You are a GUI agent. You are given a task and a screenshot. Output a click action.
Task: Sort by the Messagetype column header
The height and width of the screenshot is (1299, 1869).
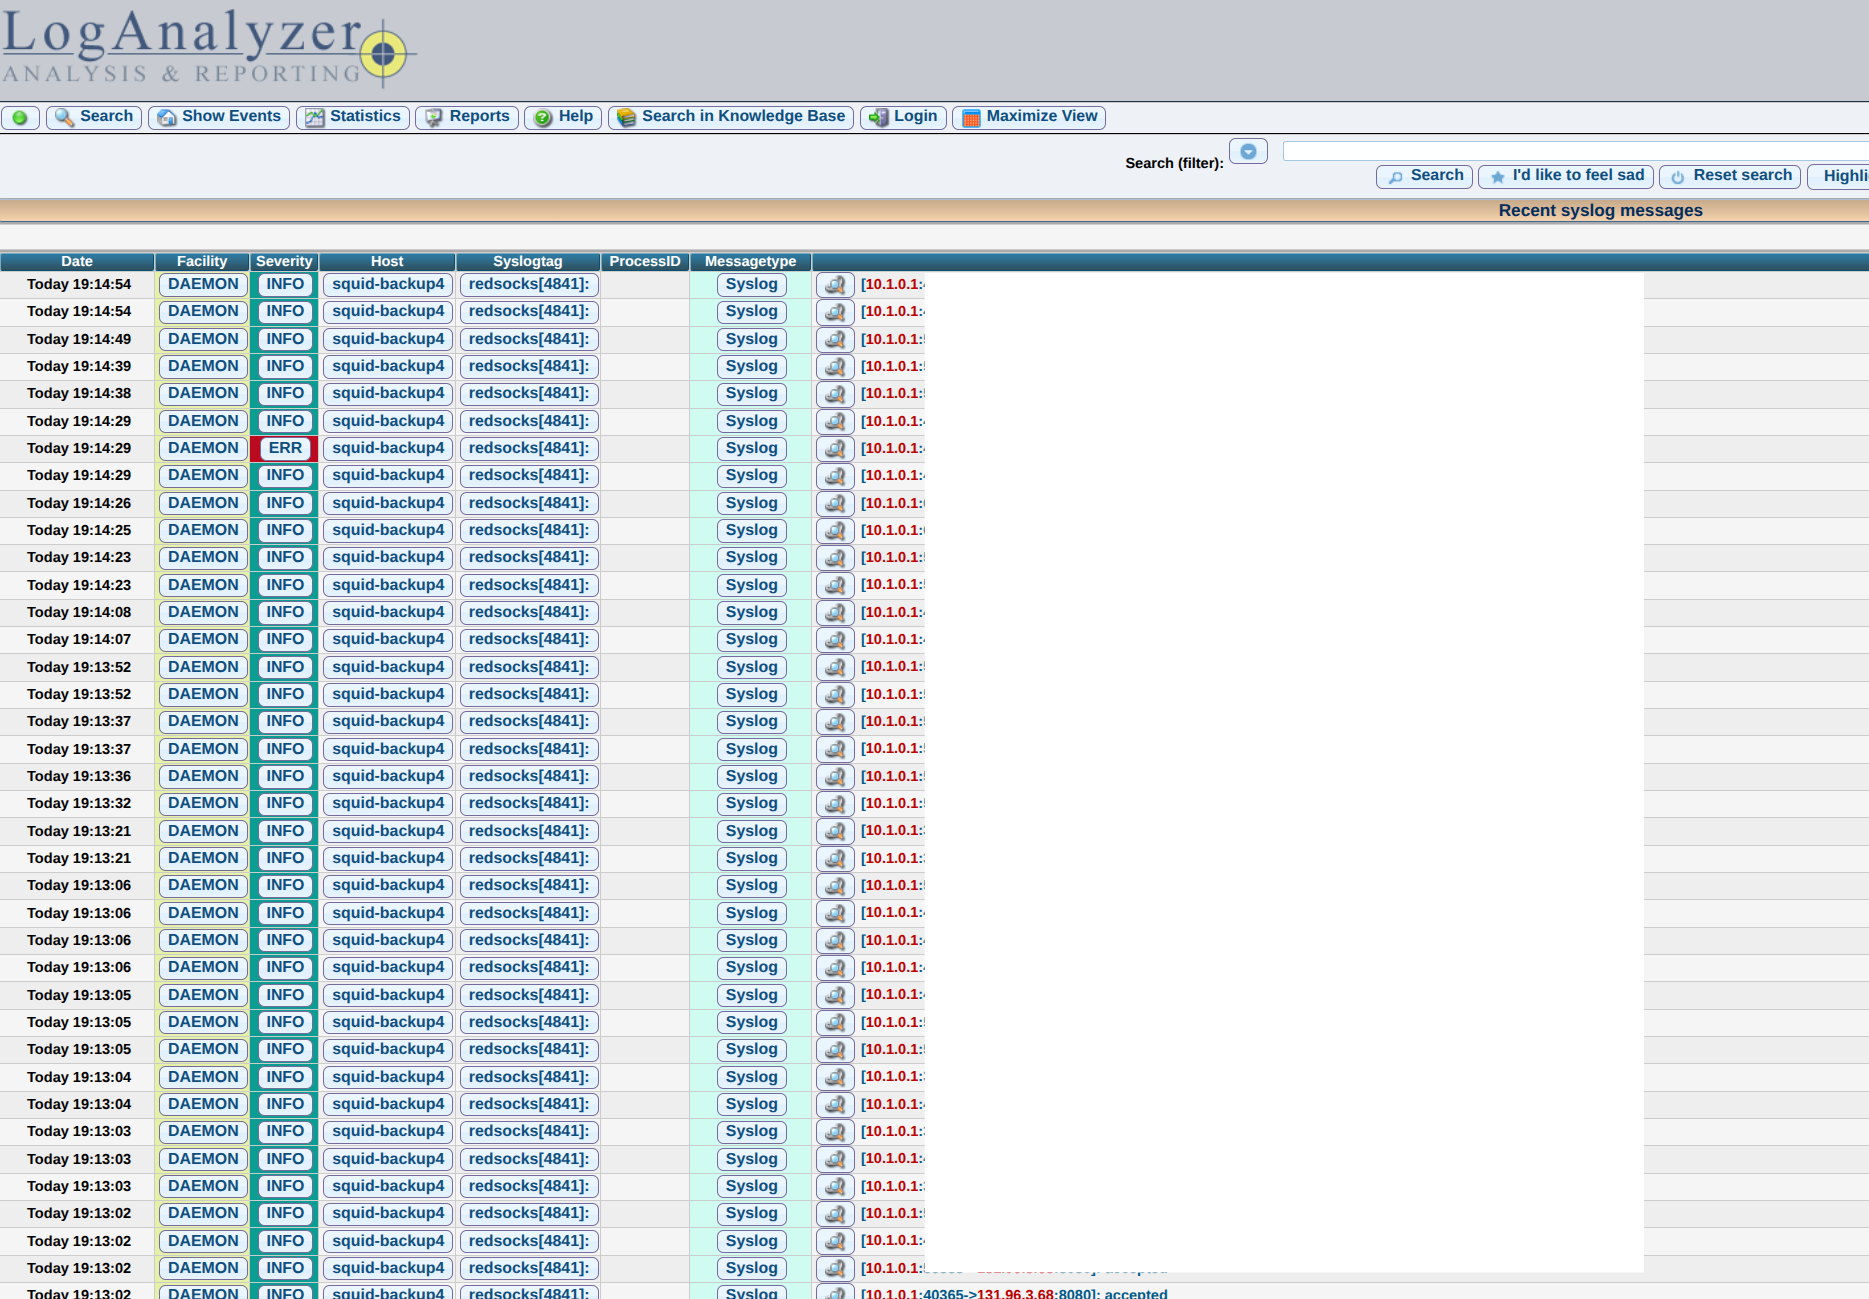[751, 261]
